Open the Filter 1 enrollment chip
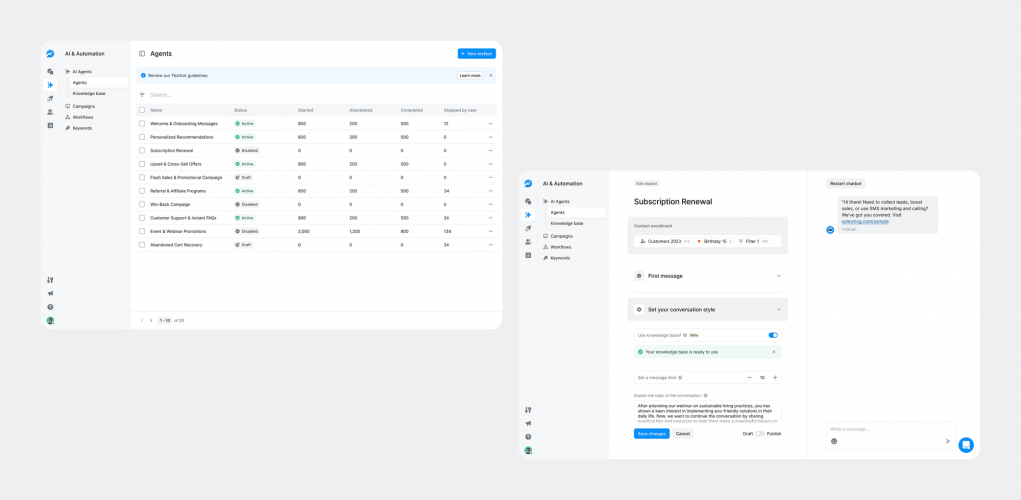 (754, 242)
